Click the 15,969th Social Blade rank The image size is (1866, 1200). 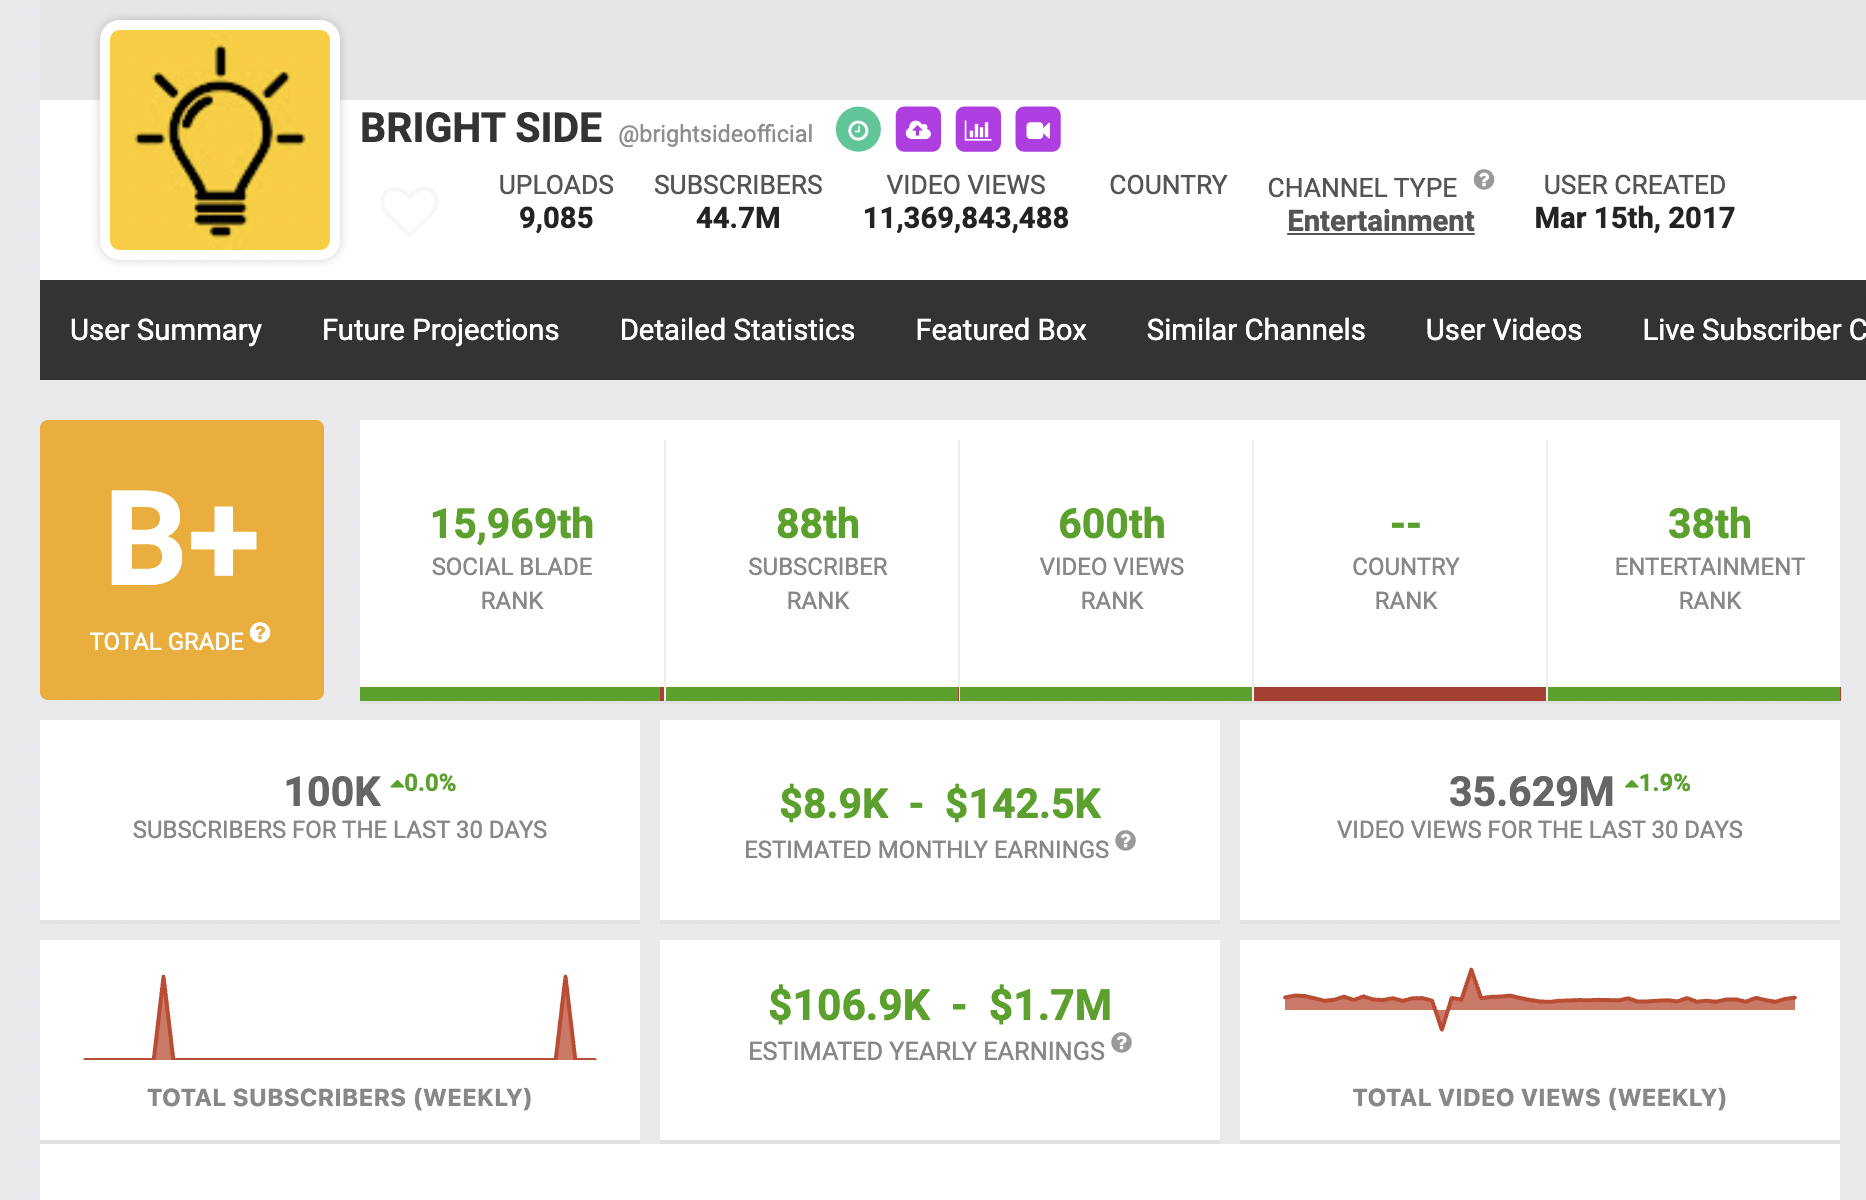pyautogui.click(x=512, y=523)
